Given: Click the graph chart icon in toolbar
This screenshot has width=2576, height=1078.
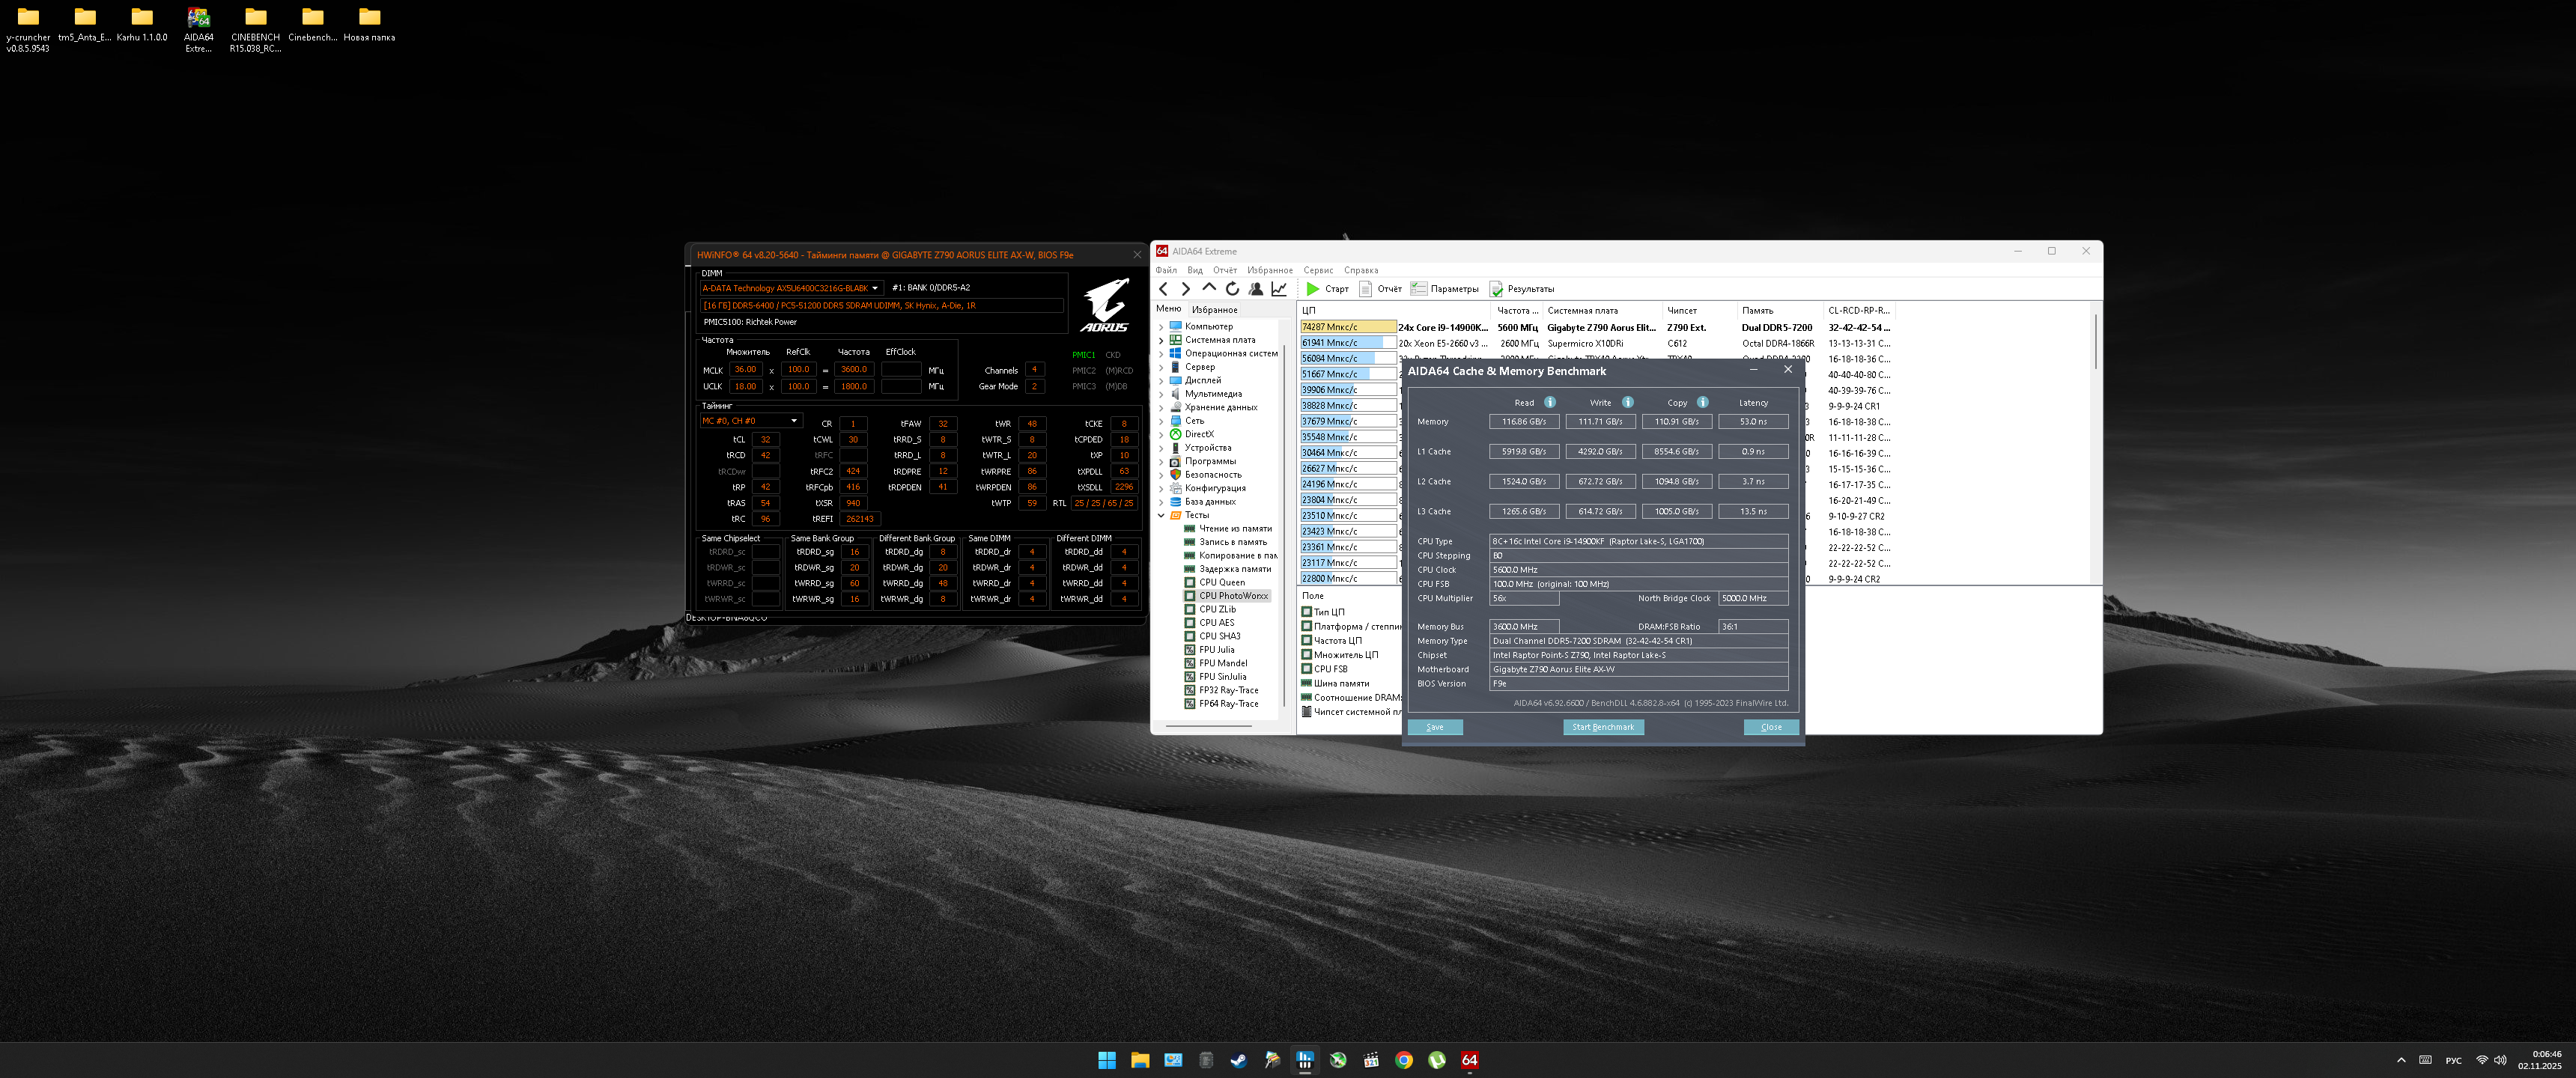Looking at the screenshot, I should pyautogui.click(x=1279, y=289).
